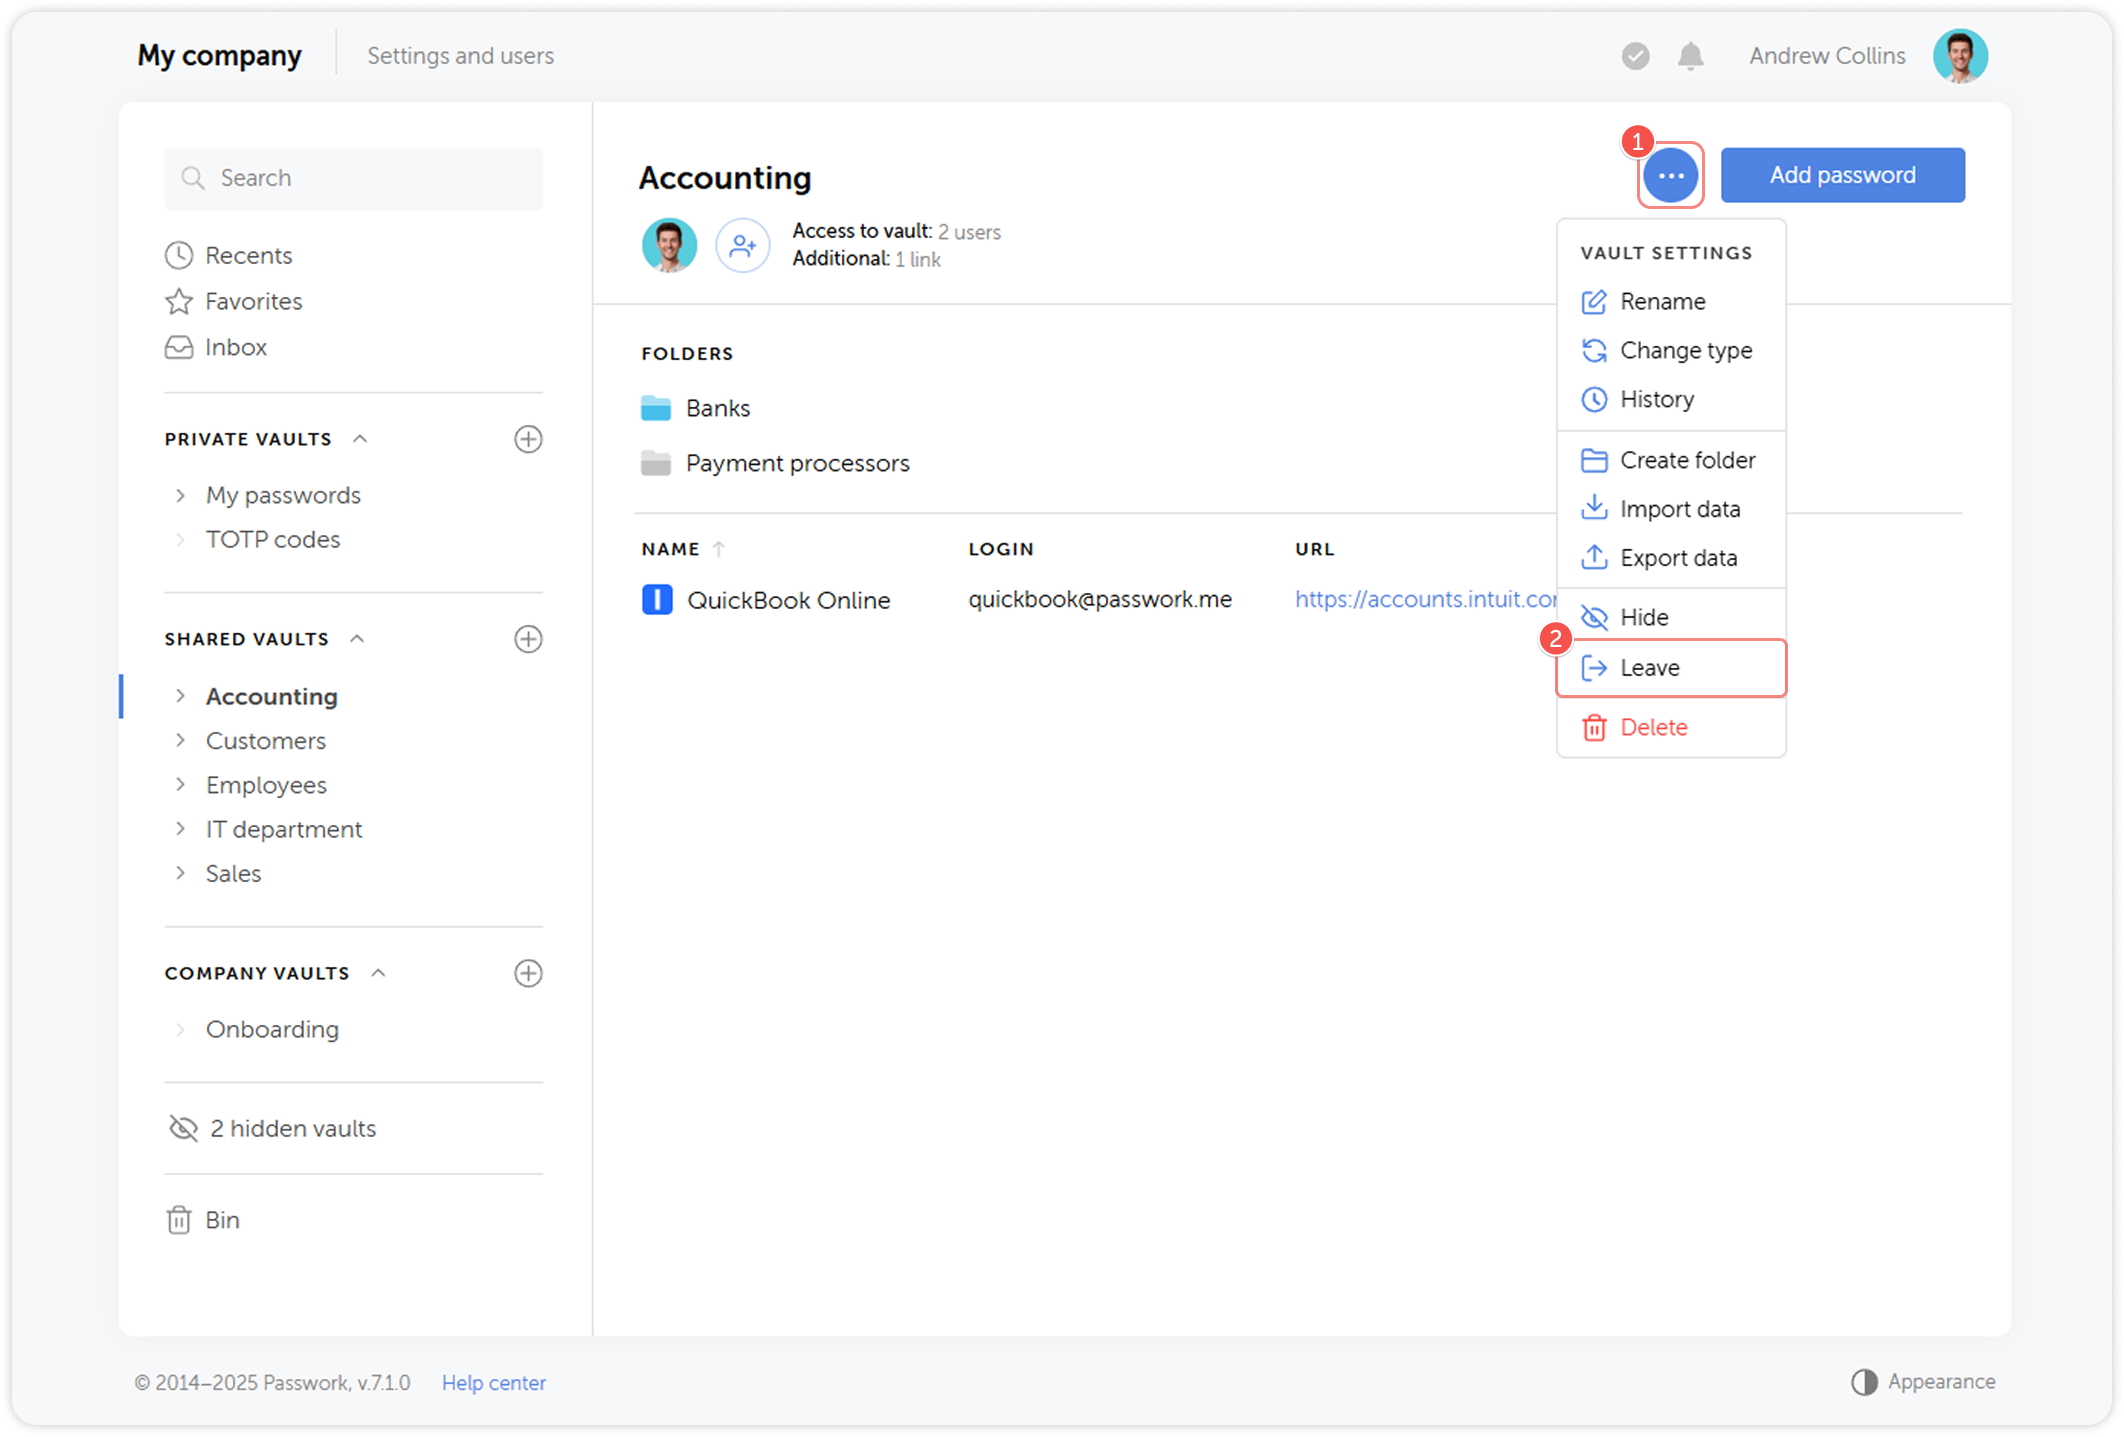Click the invite user icon beside the avatar

pos(743,245)
